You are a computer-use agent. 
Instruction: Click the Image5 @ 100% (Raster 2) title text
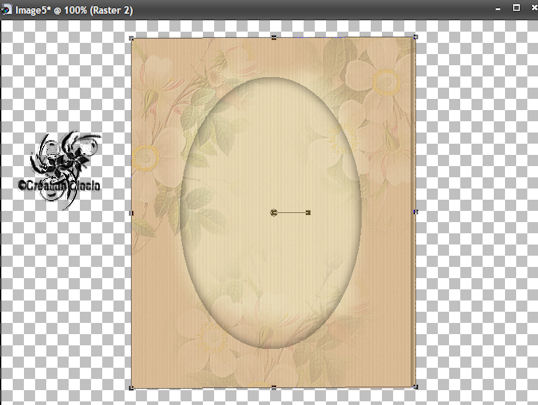tap(74, 10)
